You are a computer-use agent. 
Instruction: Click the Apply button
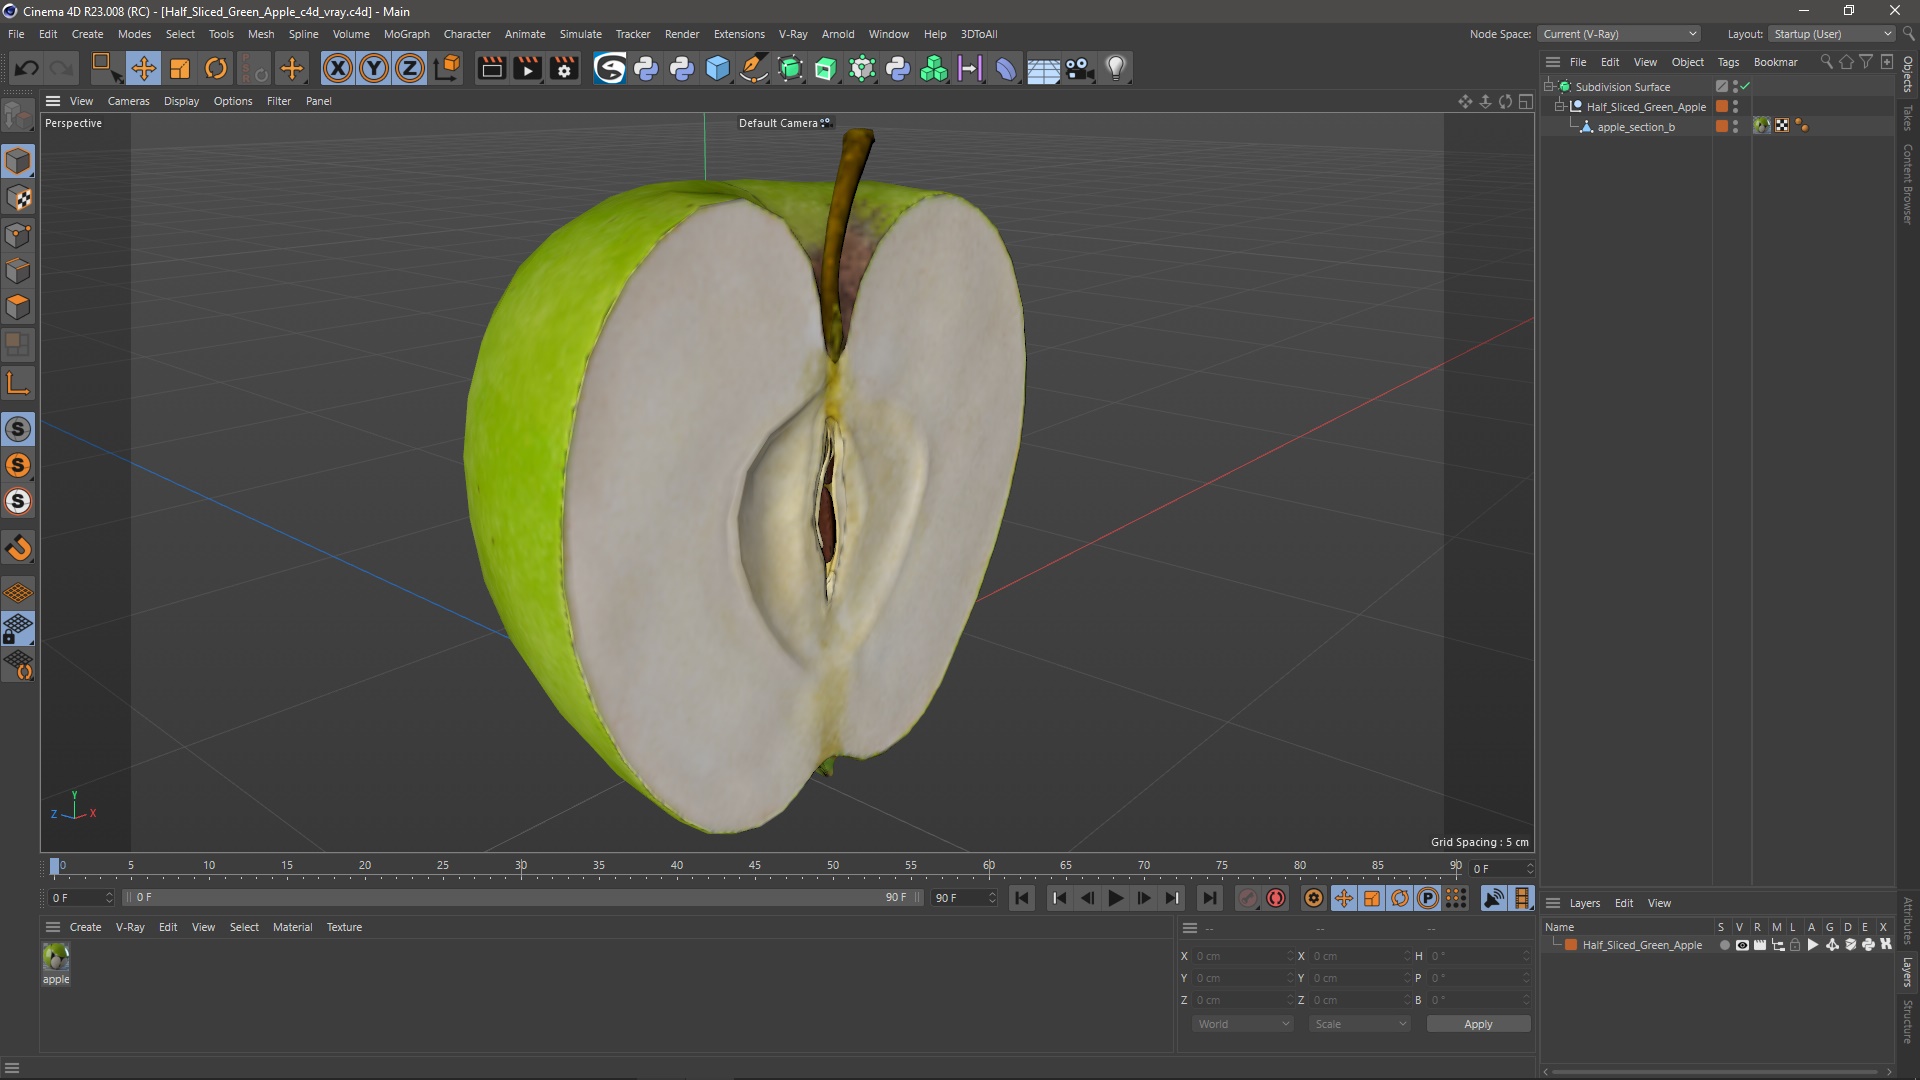1478,1024
